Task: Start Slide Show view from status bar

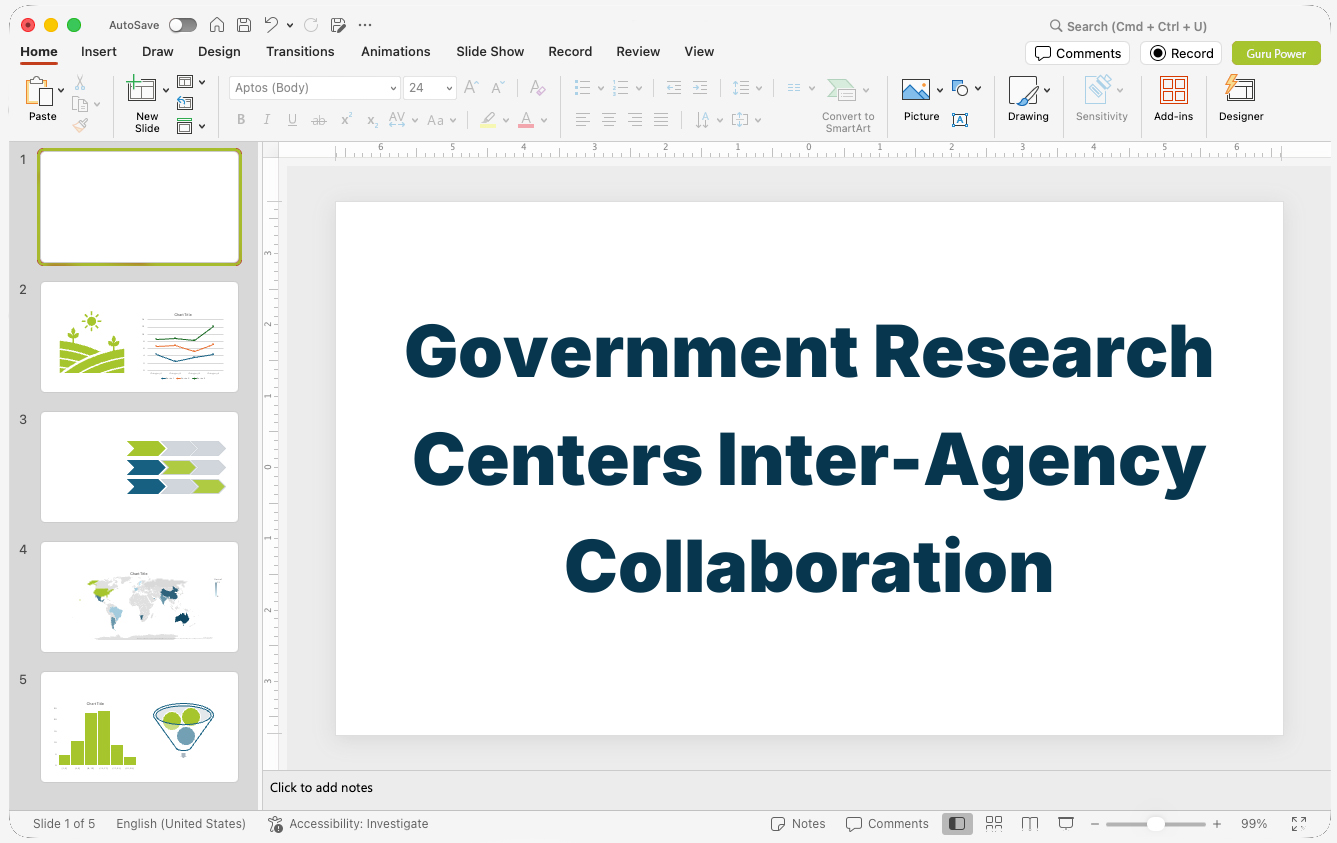Action: [x=1066, y=824]
